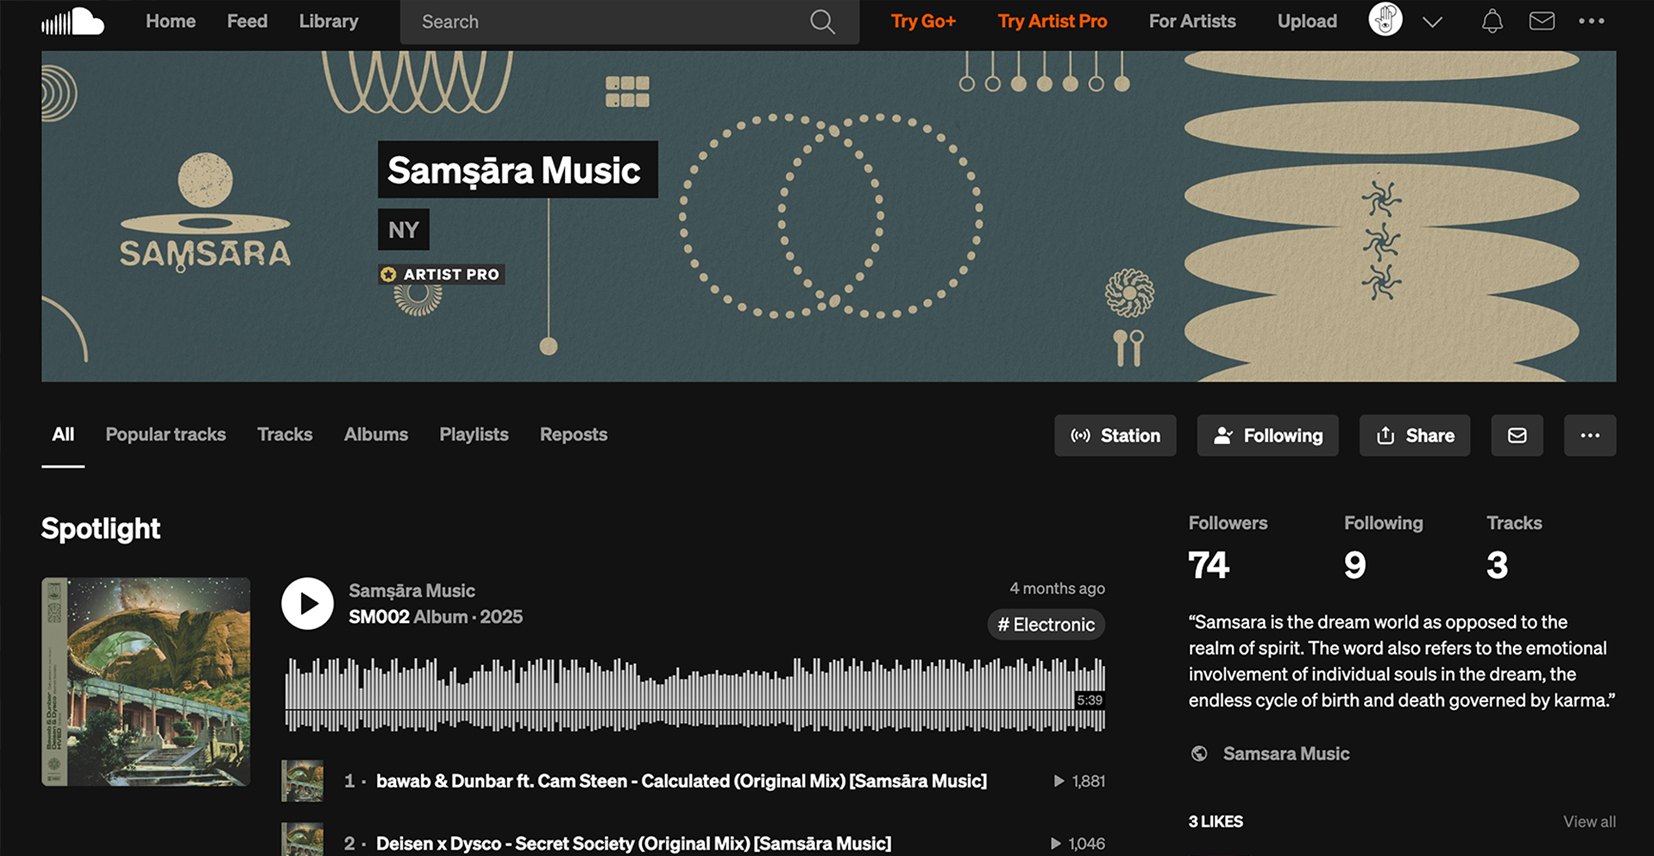Select track 2 Secret Society (Original Mix)
Viewport: 1654px width, 856px height.
(x=633, y=844)
